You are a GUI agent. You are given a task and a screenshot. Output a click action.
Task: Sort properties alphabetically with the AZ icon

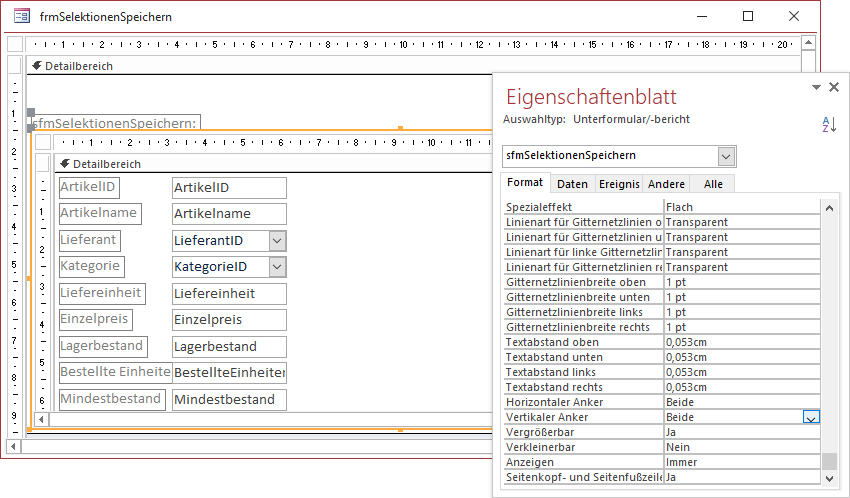coord(829,125)
